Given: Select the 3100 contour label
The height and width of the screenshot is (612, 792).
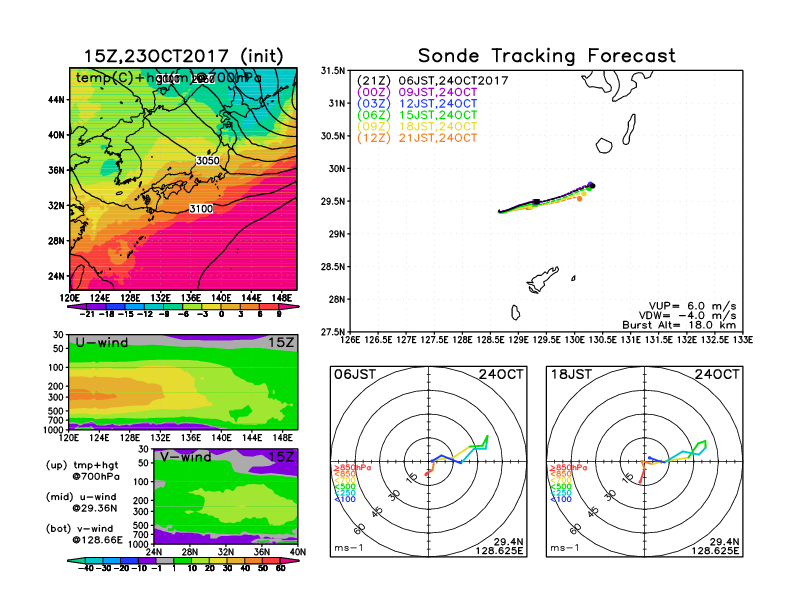Looking at the screenshot, I should 201,209.
